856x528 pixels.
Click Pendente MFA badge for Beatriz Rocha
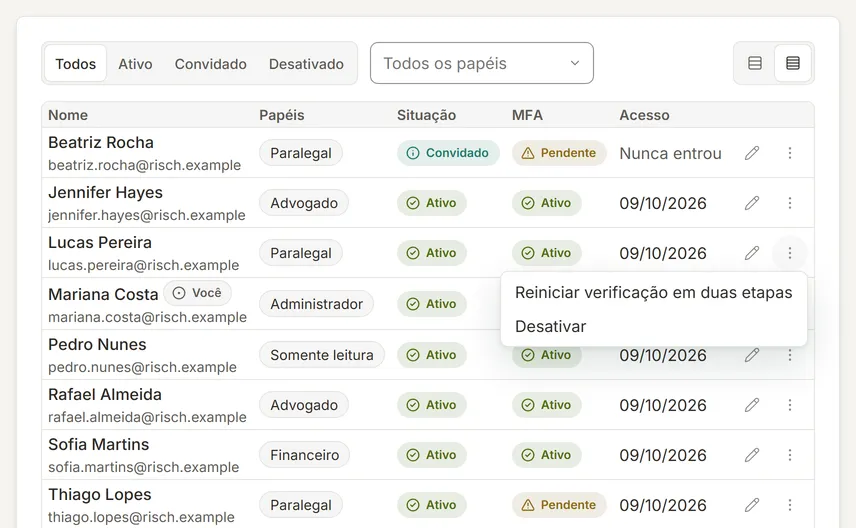(x=559, y=153)
